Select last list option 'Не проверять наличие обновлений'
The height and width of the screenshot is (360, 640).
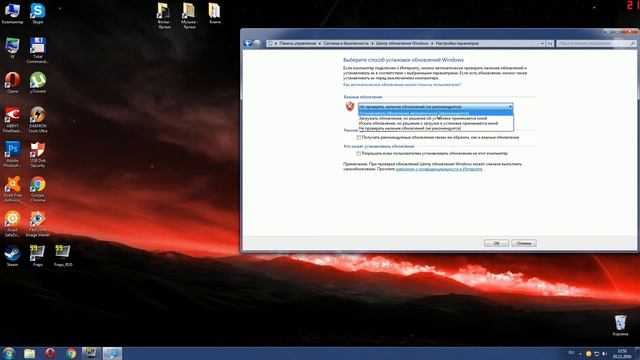pyautogui.click(x=436, y=128)
